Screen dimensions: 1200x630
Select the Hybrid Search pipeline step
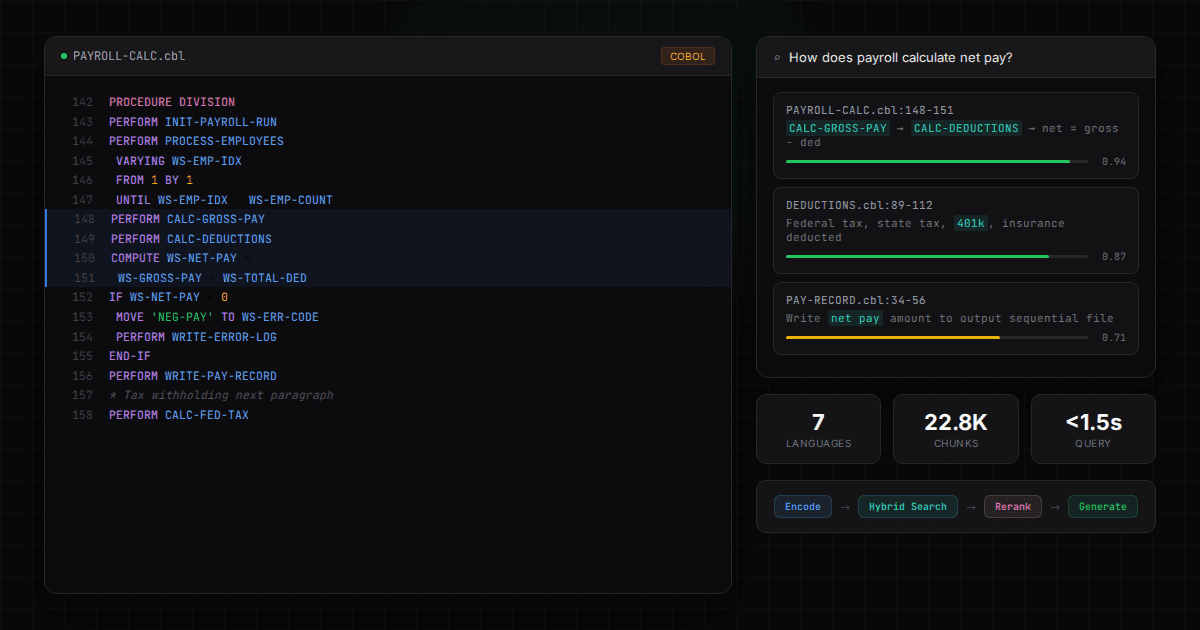pyautogui.click(x=907, y=507)
